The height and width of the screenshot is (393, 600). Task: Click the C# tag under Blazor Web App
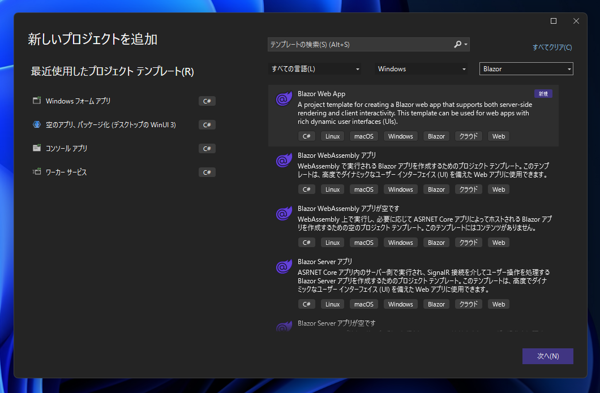pos(307,136)
